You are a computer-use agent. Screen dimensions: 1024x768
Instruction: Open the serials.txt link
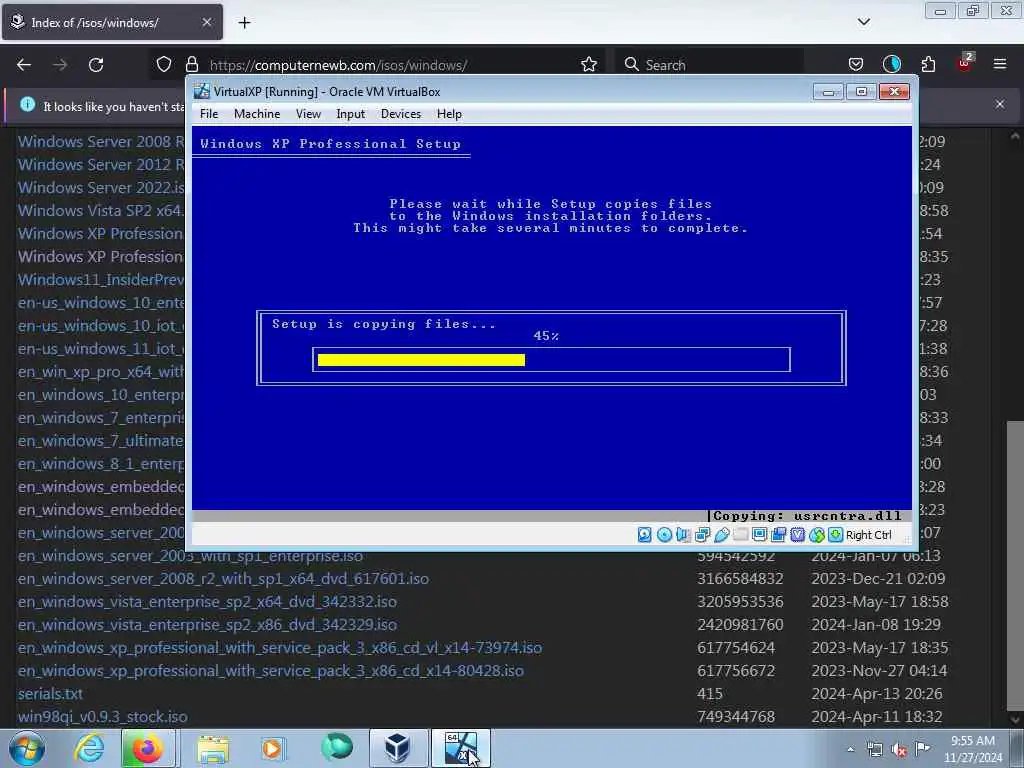(50, 694)
